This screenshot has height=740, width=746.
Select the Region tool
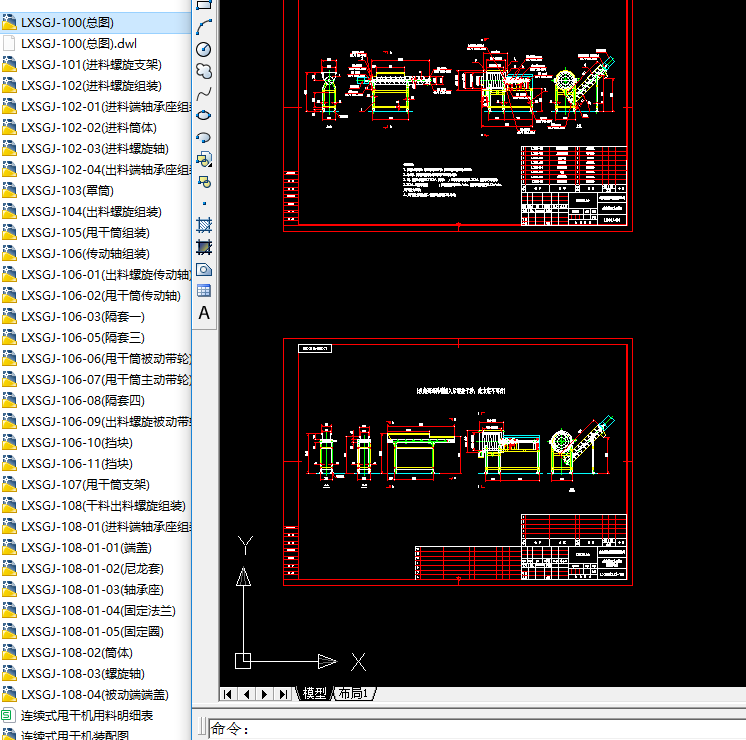coord(204,270)
